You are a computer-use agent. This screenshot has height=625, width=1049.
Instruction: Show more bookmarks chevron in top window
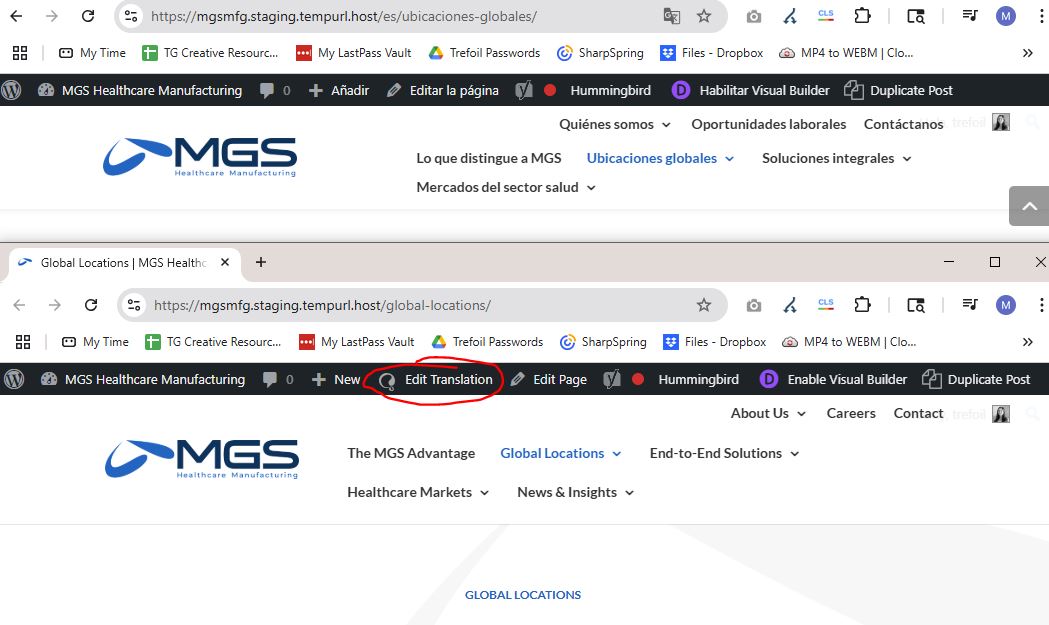[x=1028, y=53]
